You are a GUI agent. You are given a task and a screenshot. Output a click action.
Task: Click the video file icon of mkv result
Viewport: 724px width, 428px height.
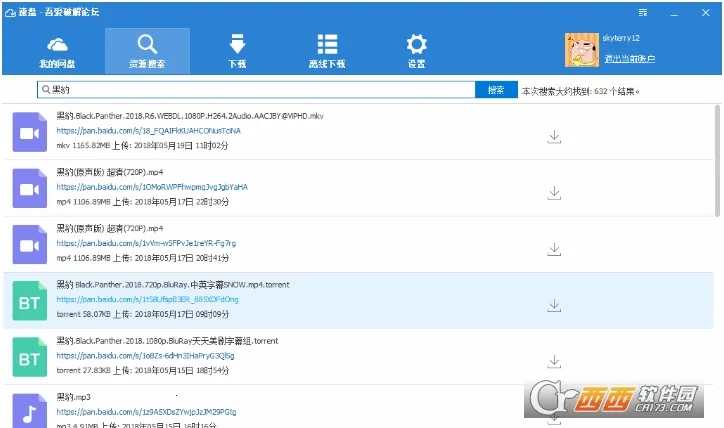point(29,132)
